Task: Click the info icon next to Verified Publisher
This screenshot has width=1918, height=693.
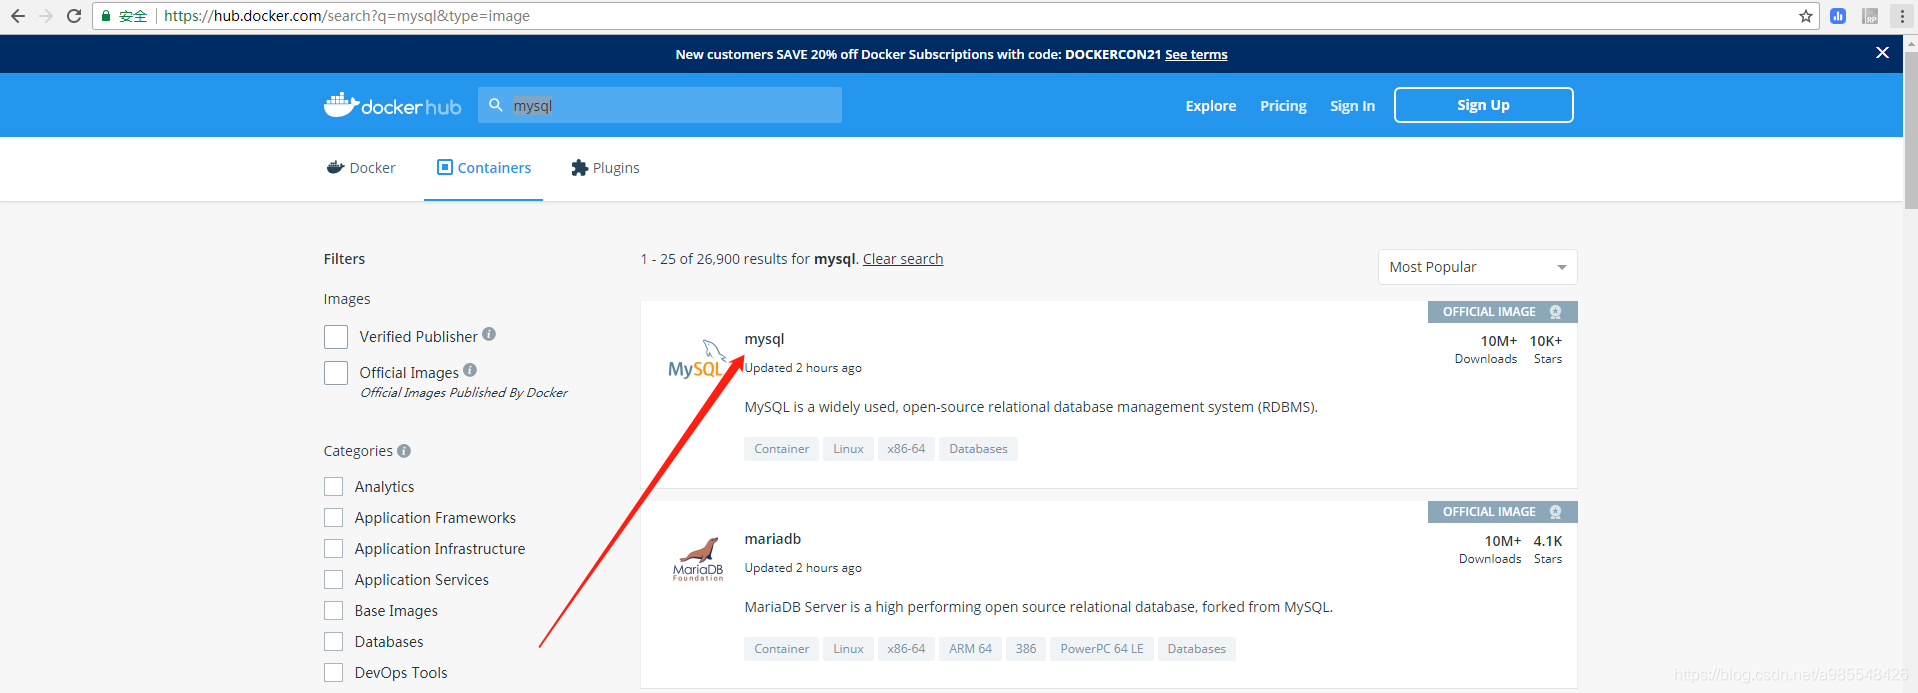Action: (489, 334)
